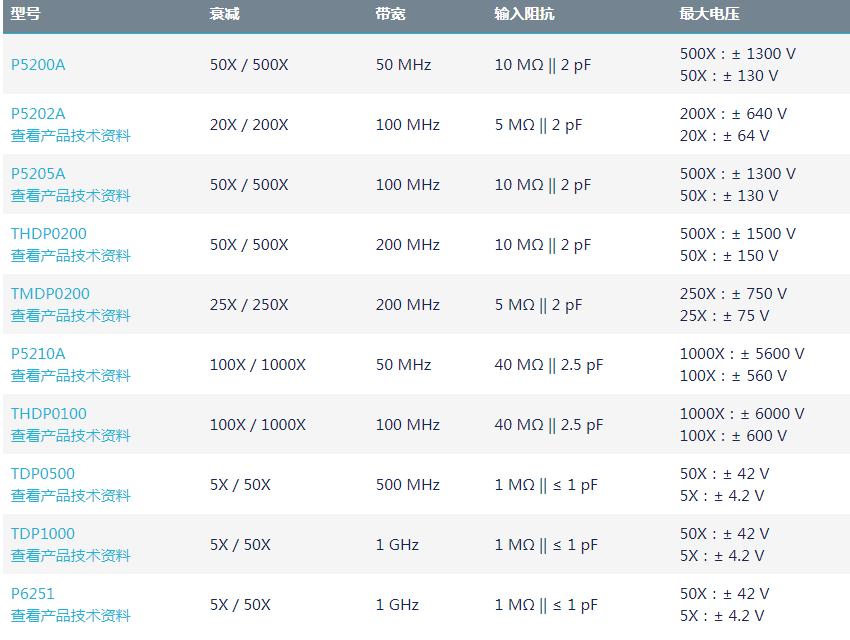850x640 pixels.
Task: Select TDP1000 bandwidth 1 GHz cell
Action: pyautogui.click(x=397, y=545)
